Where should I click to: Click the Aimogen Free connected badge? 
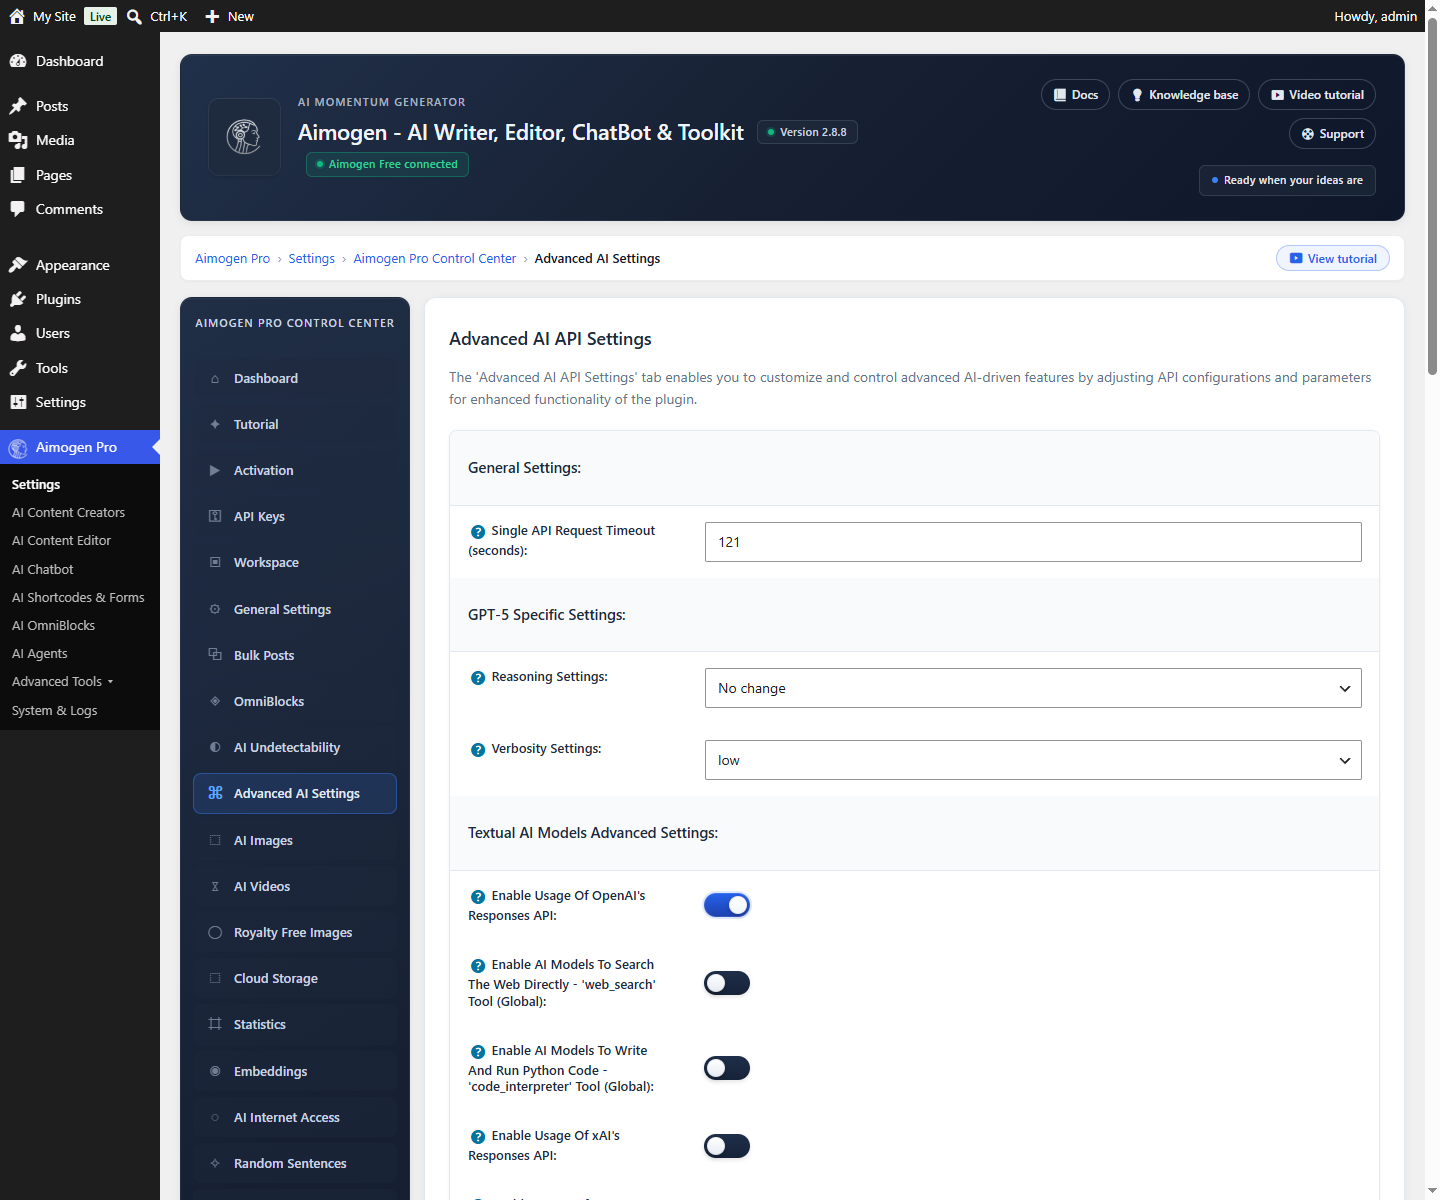pyautogui.click(x=387, y=164)
